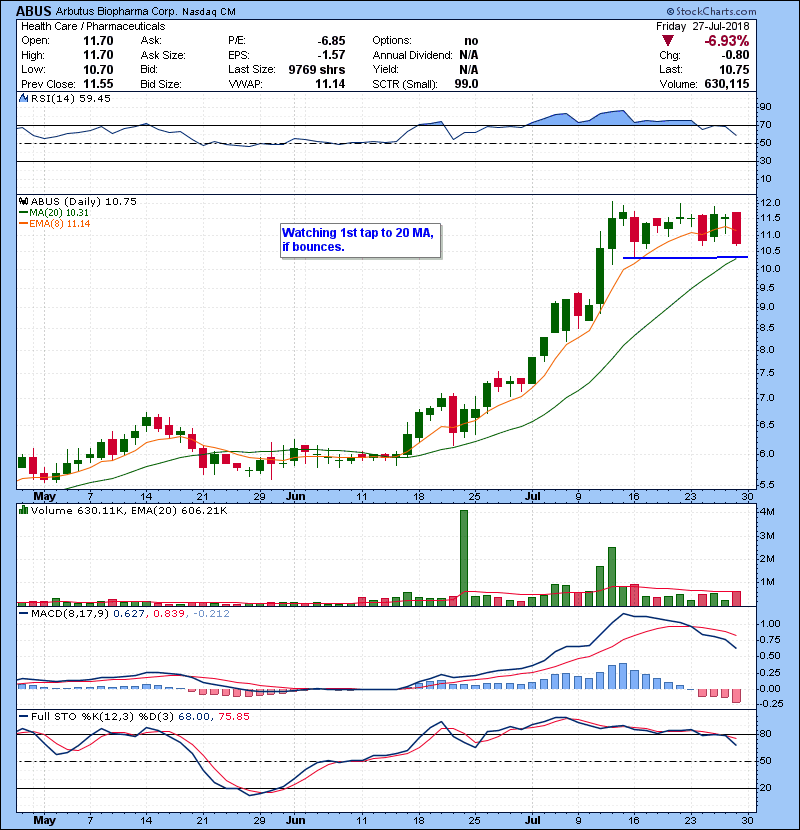Click the 80 level on stochastic axis
The width and height of the screenshot is (800, 830).
coord(766,734)
